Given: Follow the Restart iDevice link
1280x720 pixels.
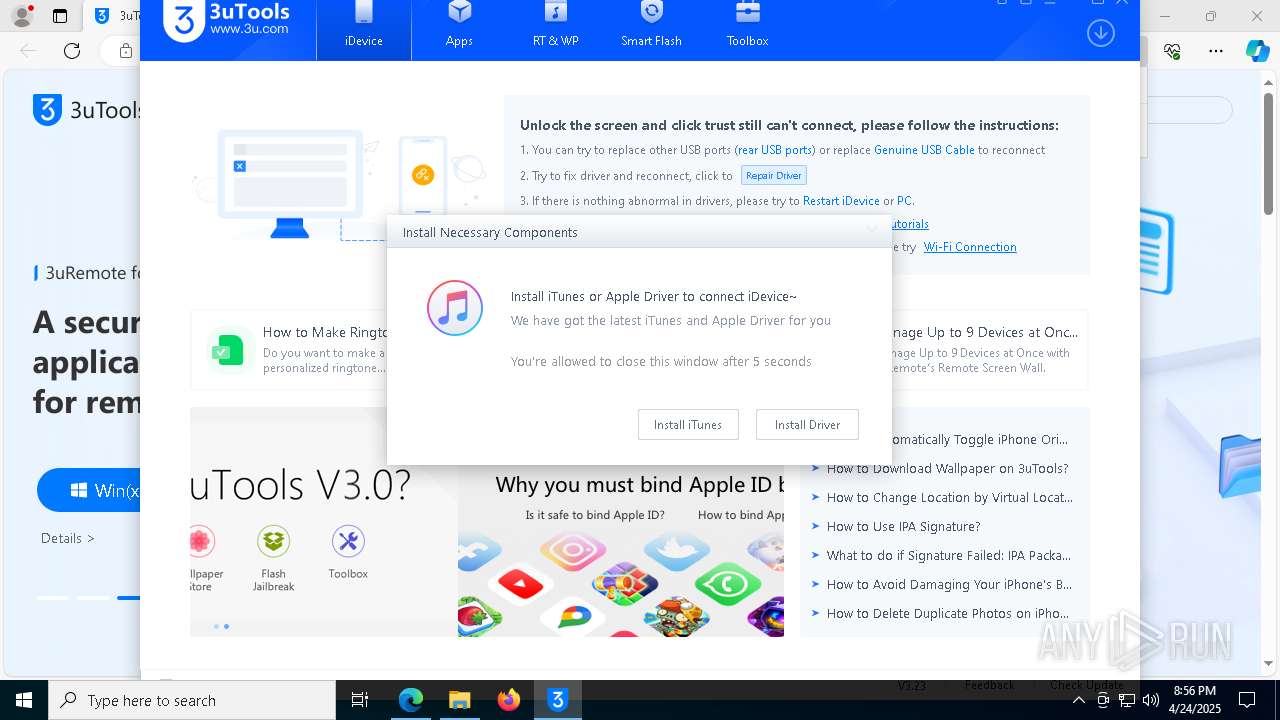Looking at the screenshot, I should (x=841, y=201).
